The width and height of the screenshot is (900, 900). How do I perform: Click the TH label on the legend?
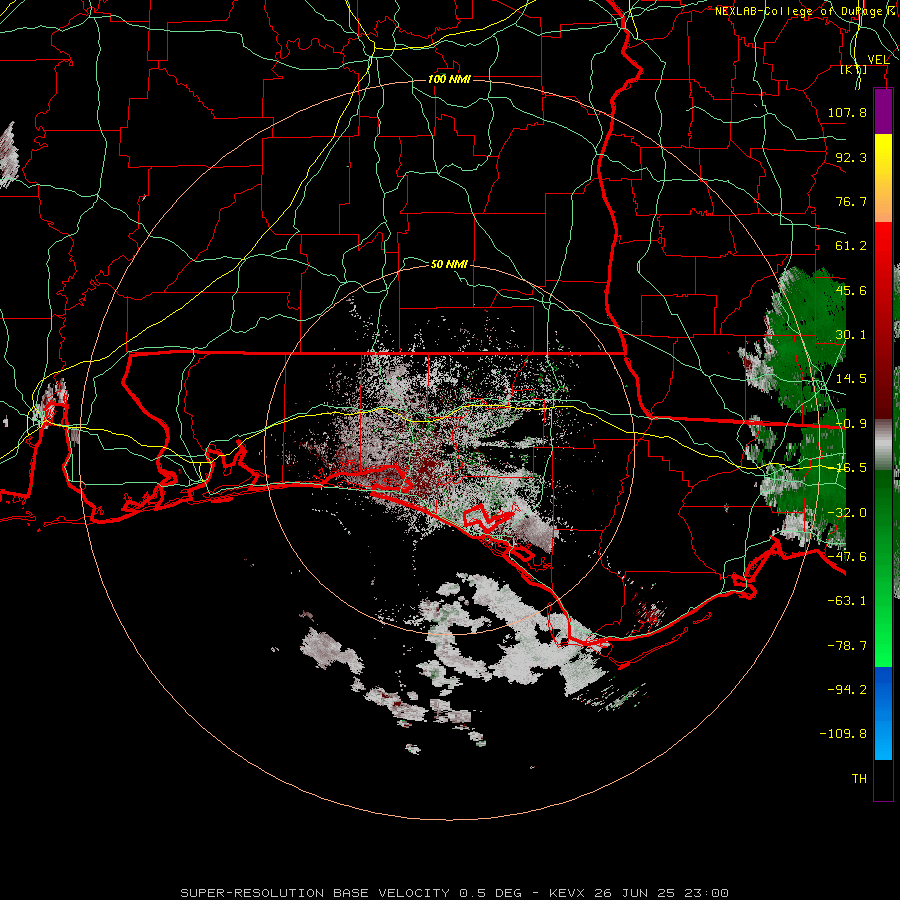859,779
